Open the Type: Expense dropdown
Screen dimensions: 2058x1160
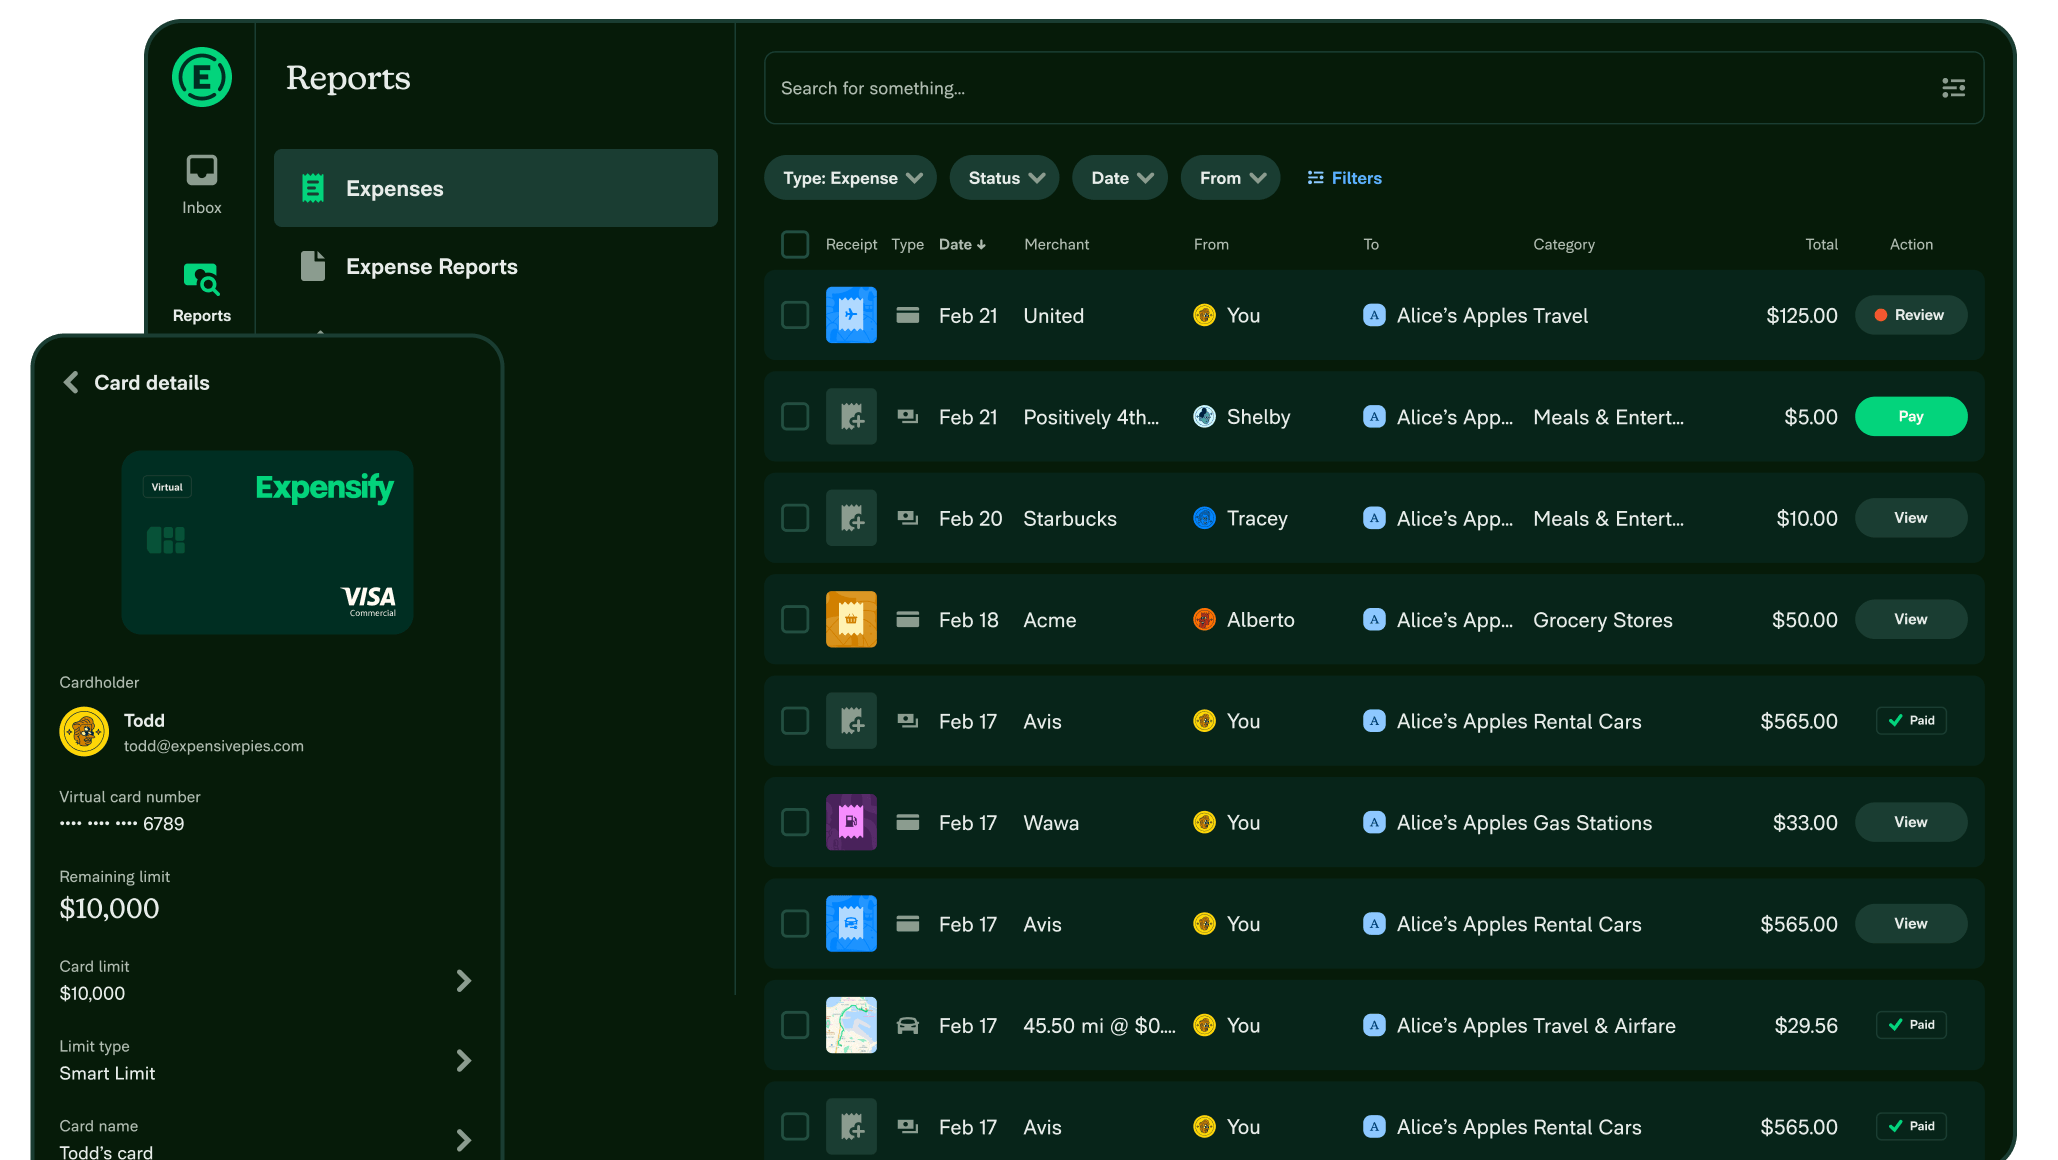click(x=851, y=178)
